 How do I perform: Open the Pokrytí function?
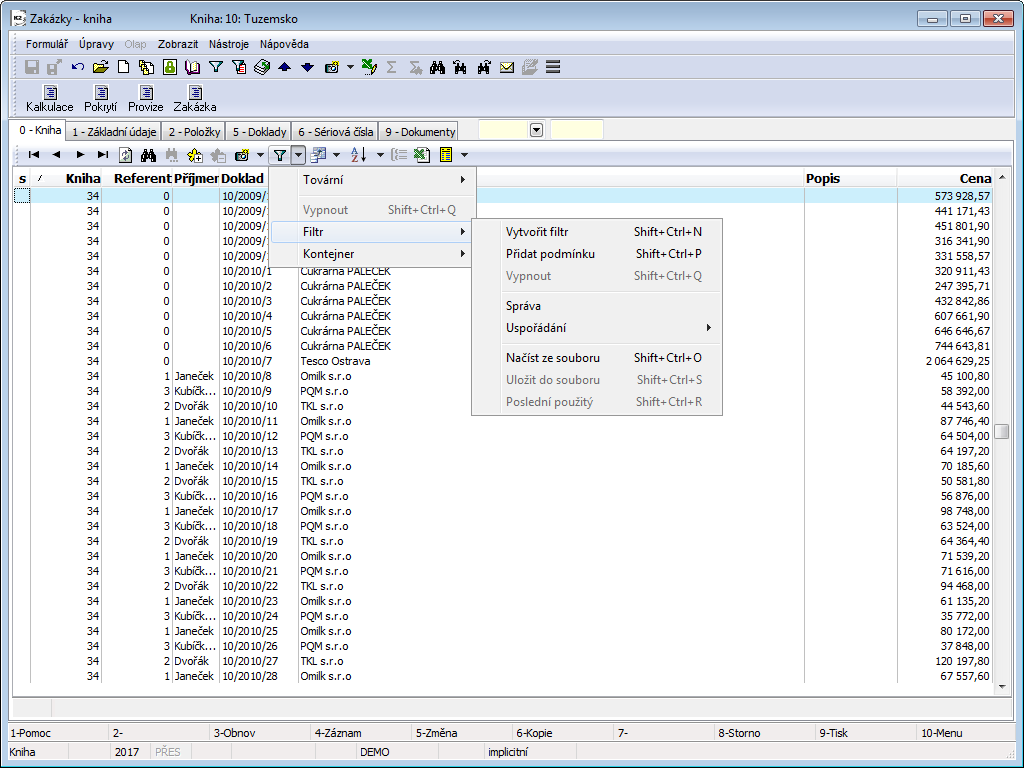100,98
